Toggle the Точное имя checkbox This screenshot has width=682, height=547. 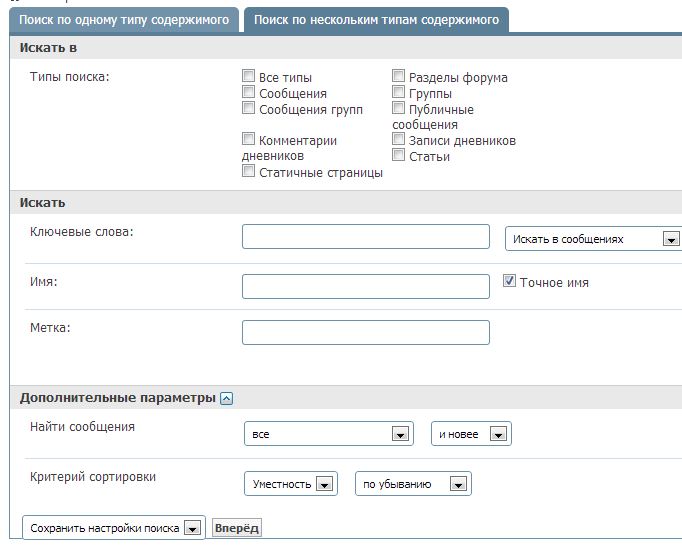[509, 281]
